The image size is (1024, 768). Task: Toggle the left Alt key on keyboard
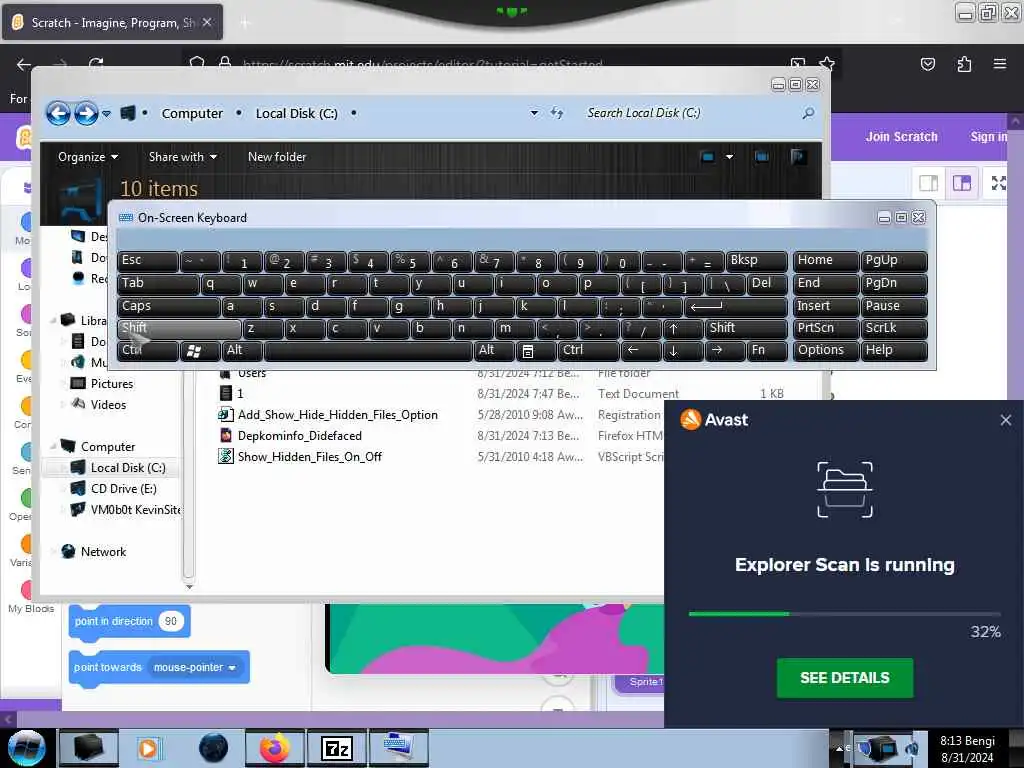click(x=242, y=351)
